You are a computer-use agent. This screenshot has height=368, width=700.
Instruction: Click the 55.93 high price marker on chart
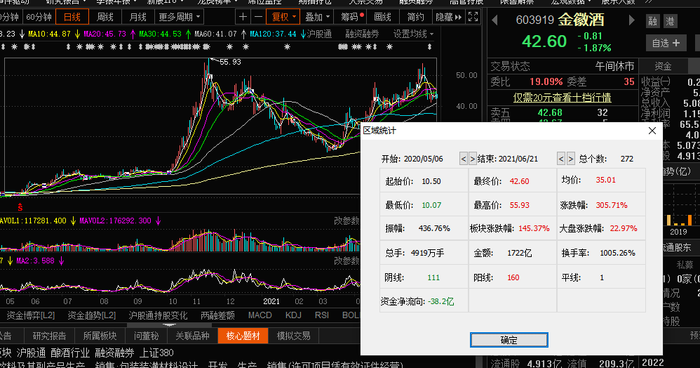230,62
